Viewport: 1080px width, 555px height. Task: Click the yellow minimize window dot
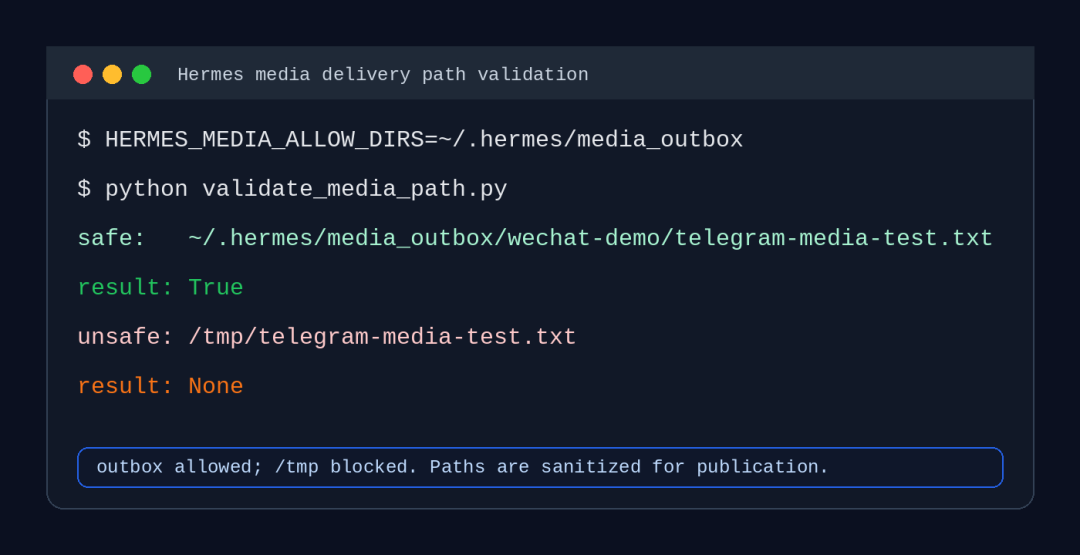click(112, 74)
